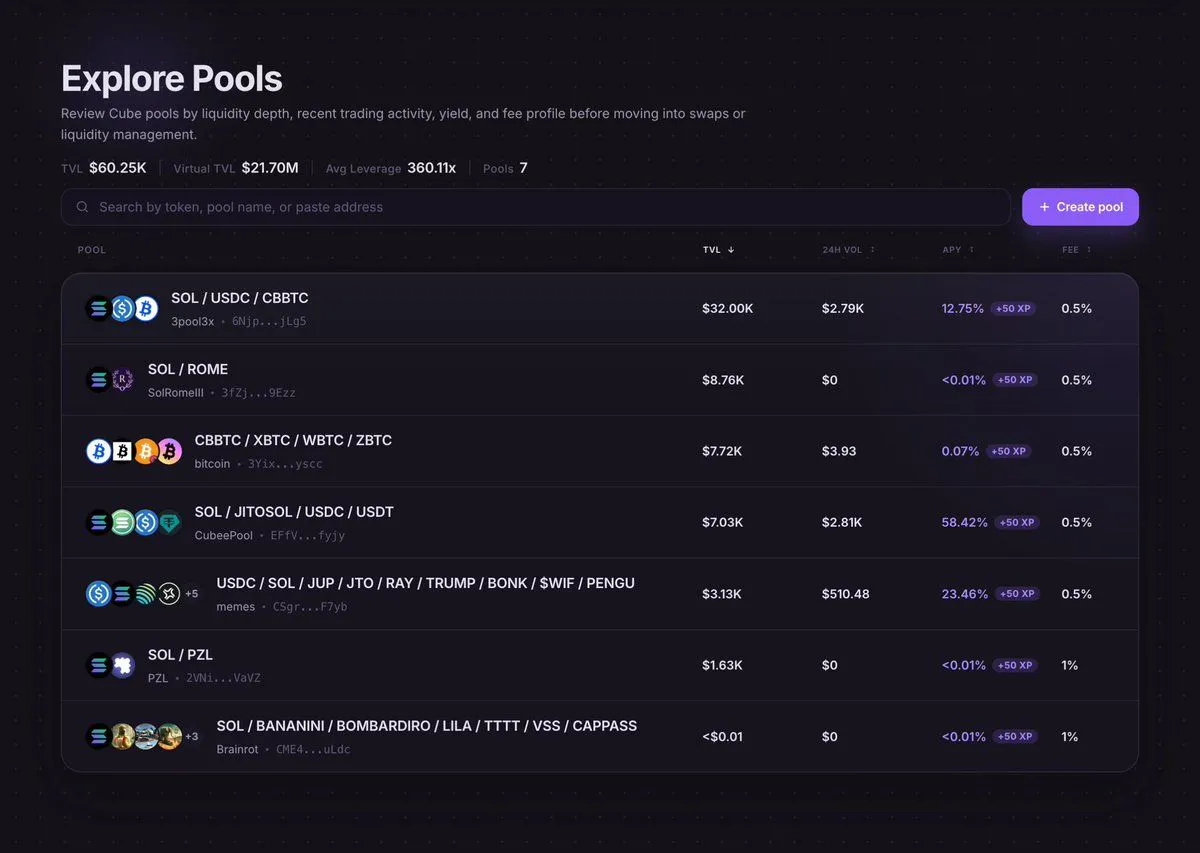Click the XBTC icon in bitcoin pool row

[x=122, y=451]
